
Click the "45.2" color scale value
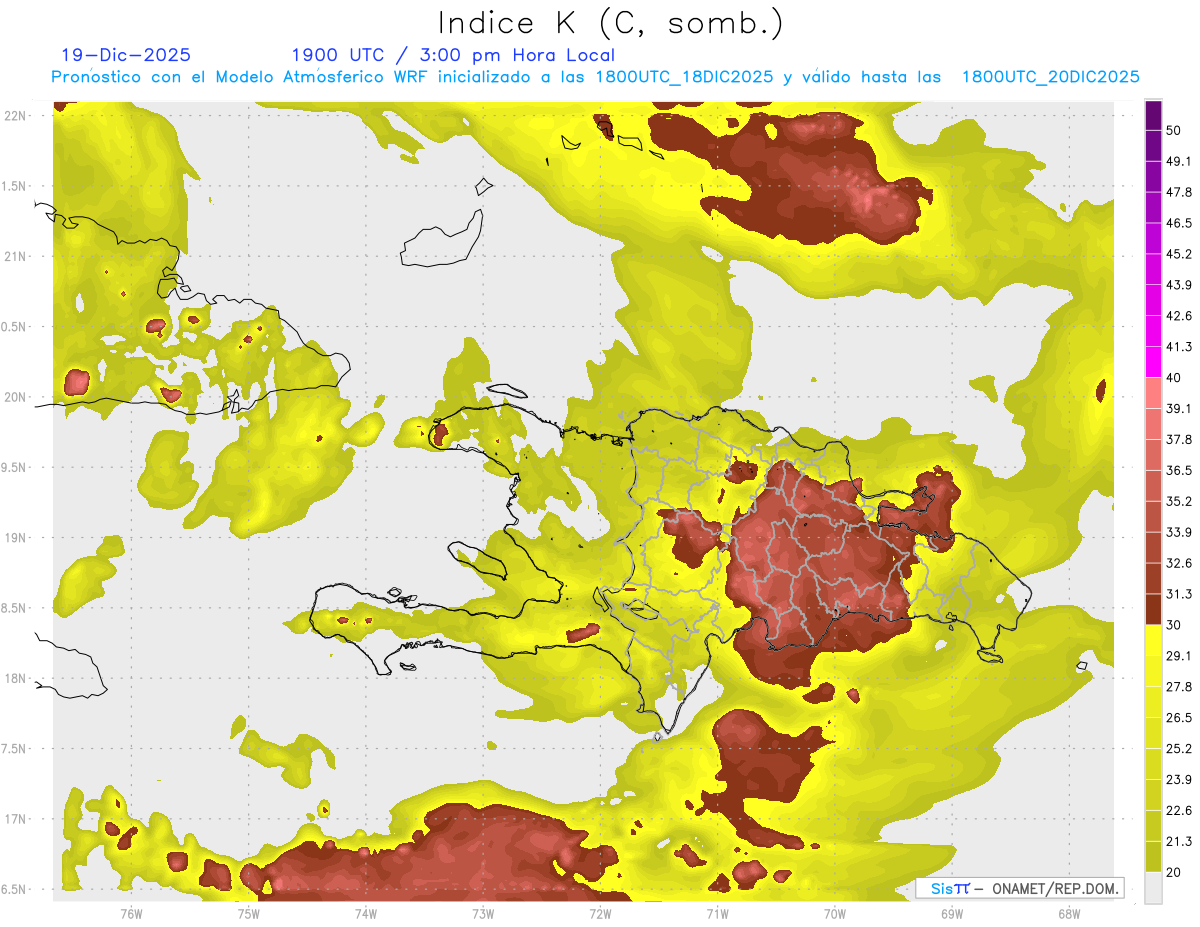tap(1179, 254)
